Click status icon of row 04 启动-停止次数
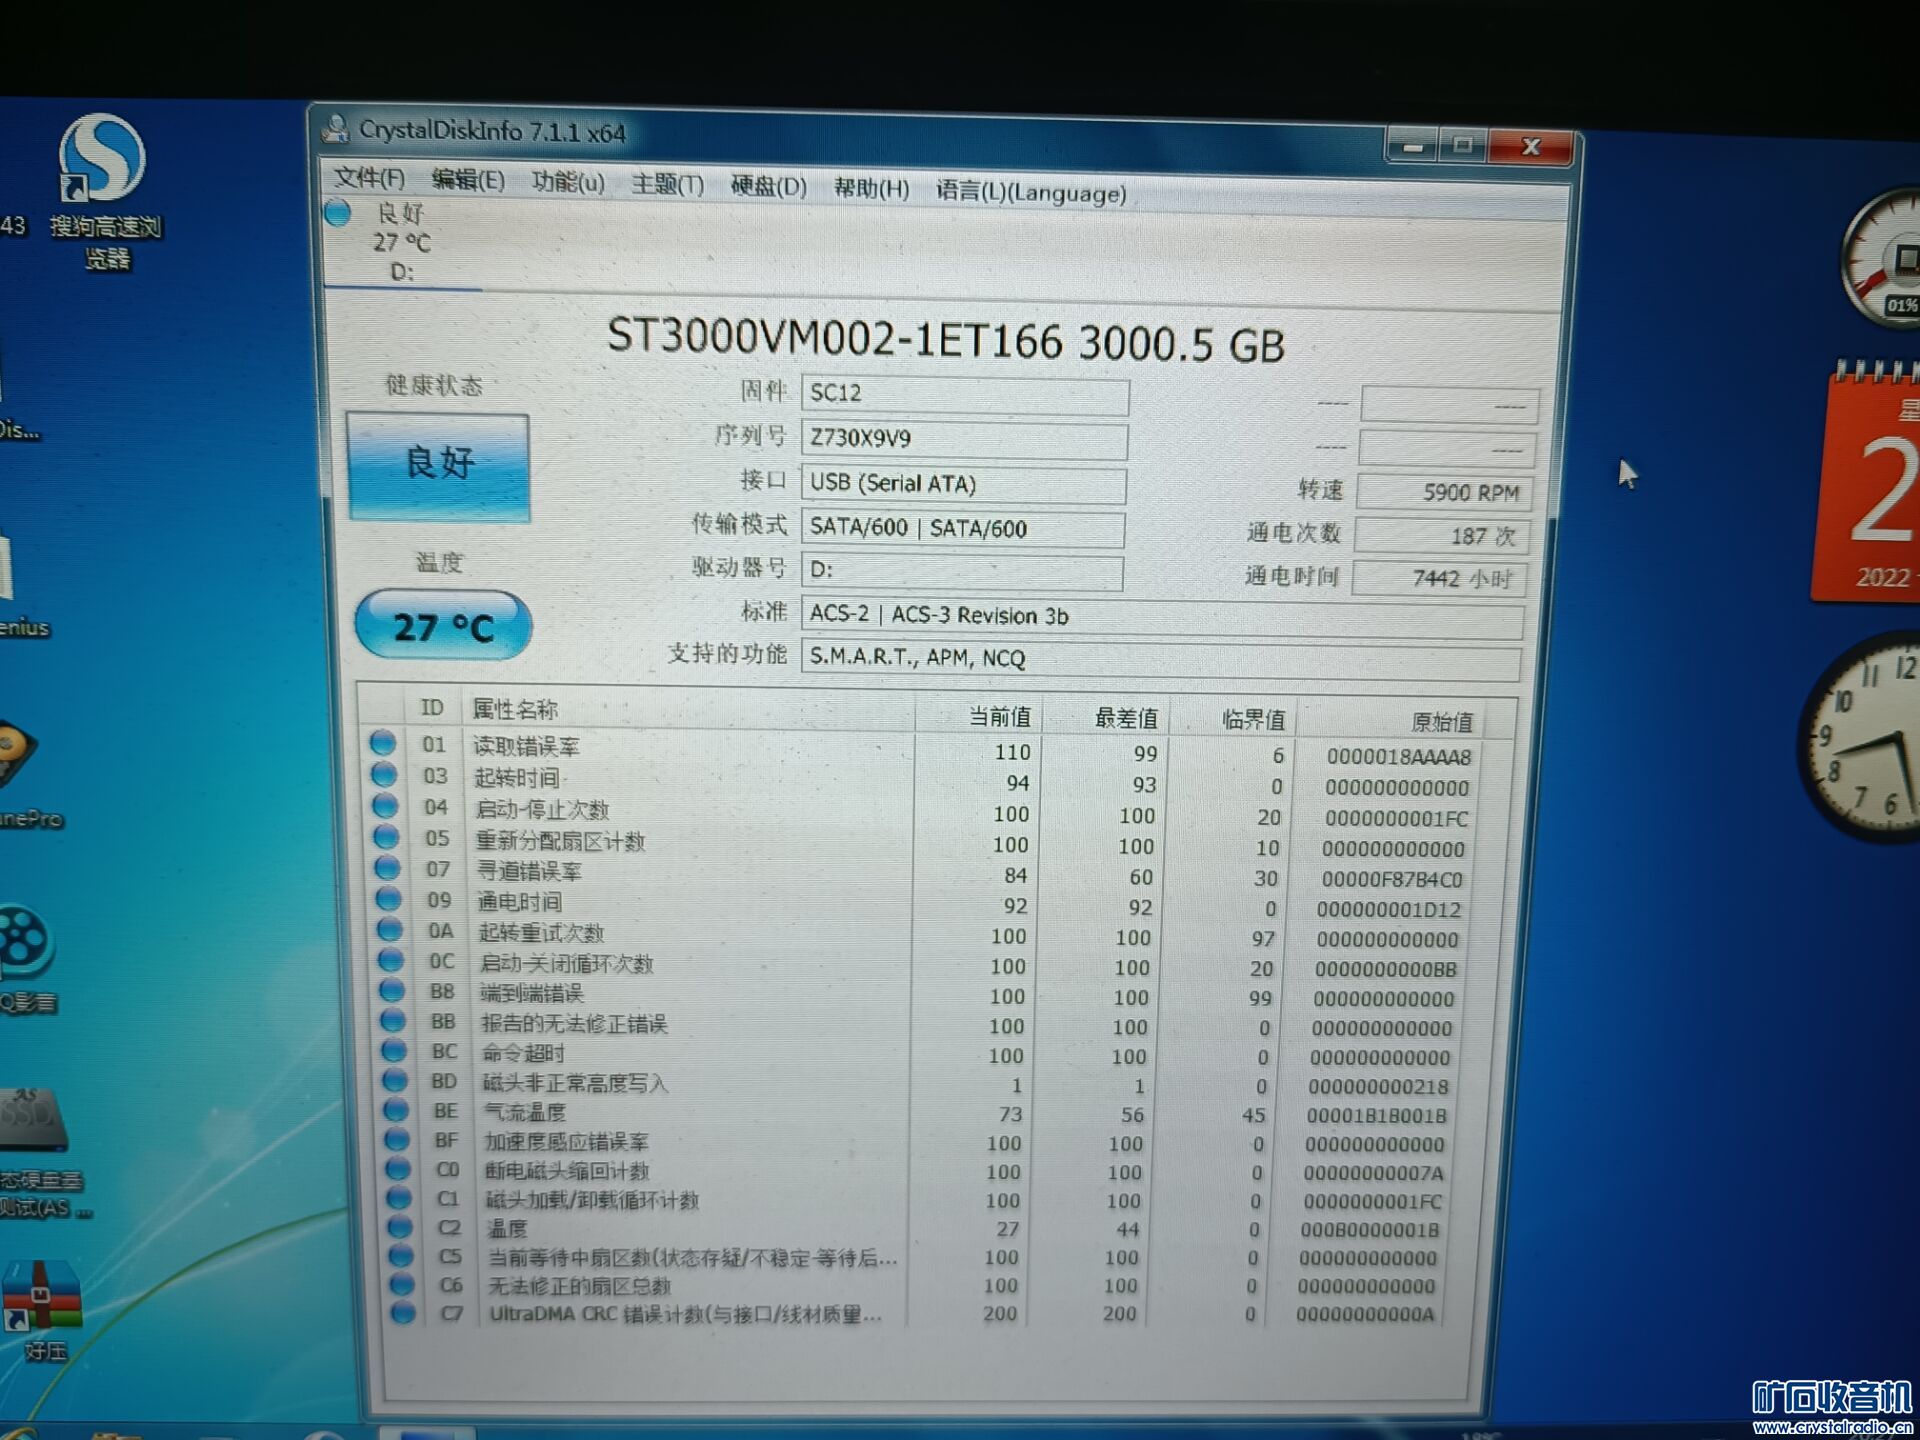Image resolution: width=1920 pixels, height=1440 pixels. 385,805
